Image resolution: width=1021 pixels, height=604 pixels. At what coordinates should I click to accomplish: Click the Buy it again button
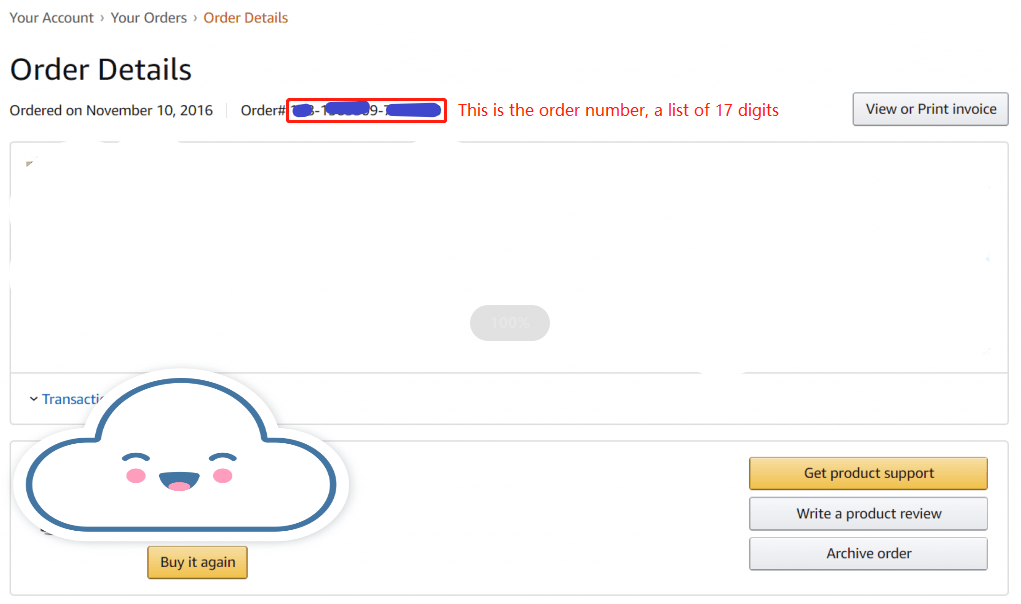tap(197, 562)
